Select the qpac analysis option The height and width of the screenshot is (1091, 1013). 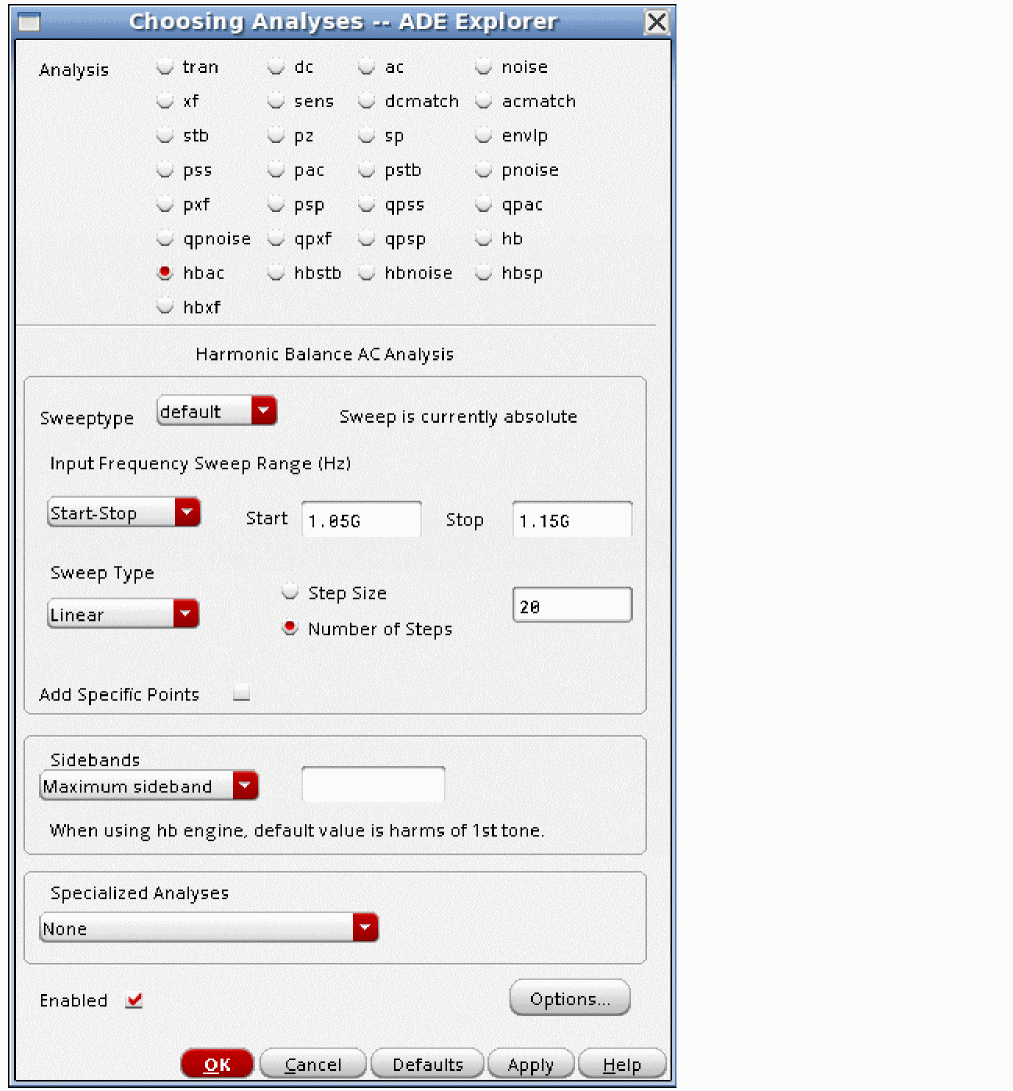pos(484,205)
